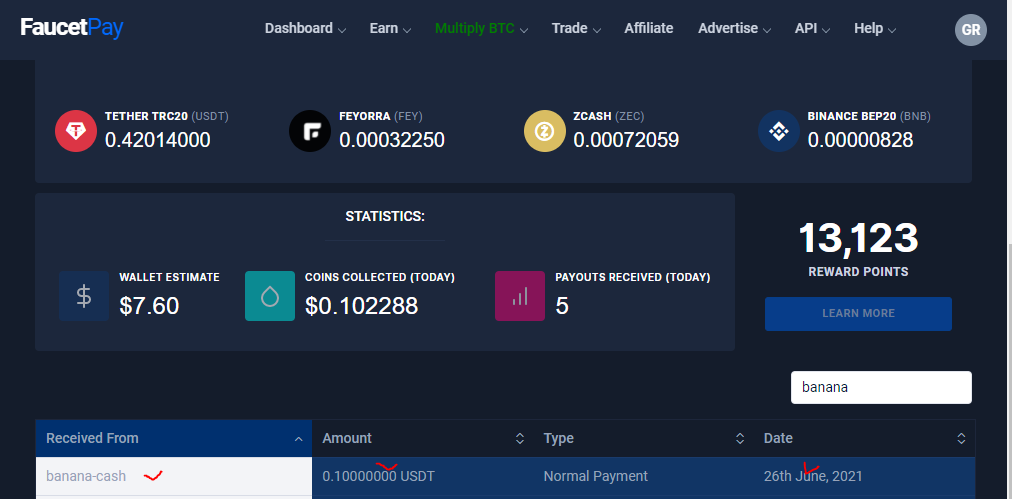This screenshot has height=499, width=1012.
Task: Open the Help dropdown menu
Action: [x=875, y=28]
